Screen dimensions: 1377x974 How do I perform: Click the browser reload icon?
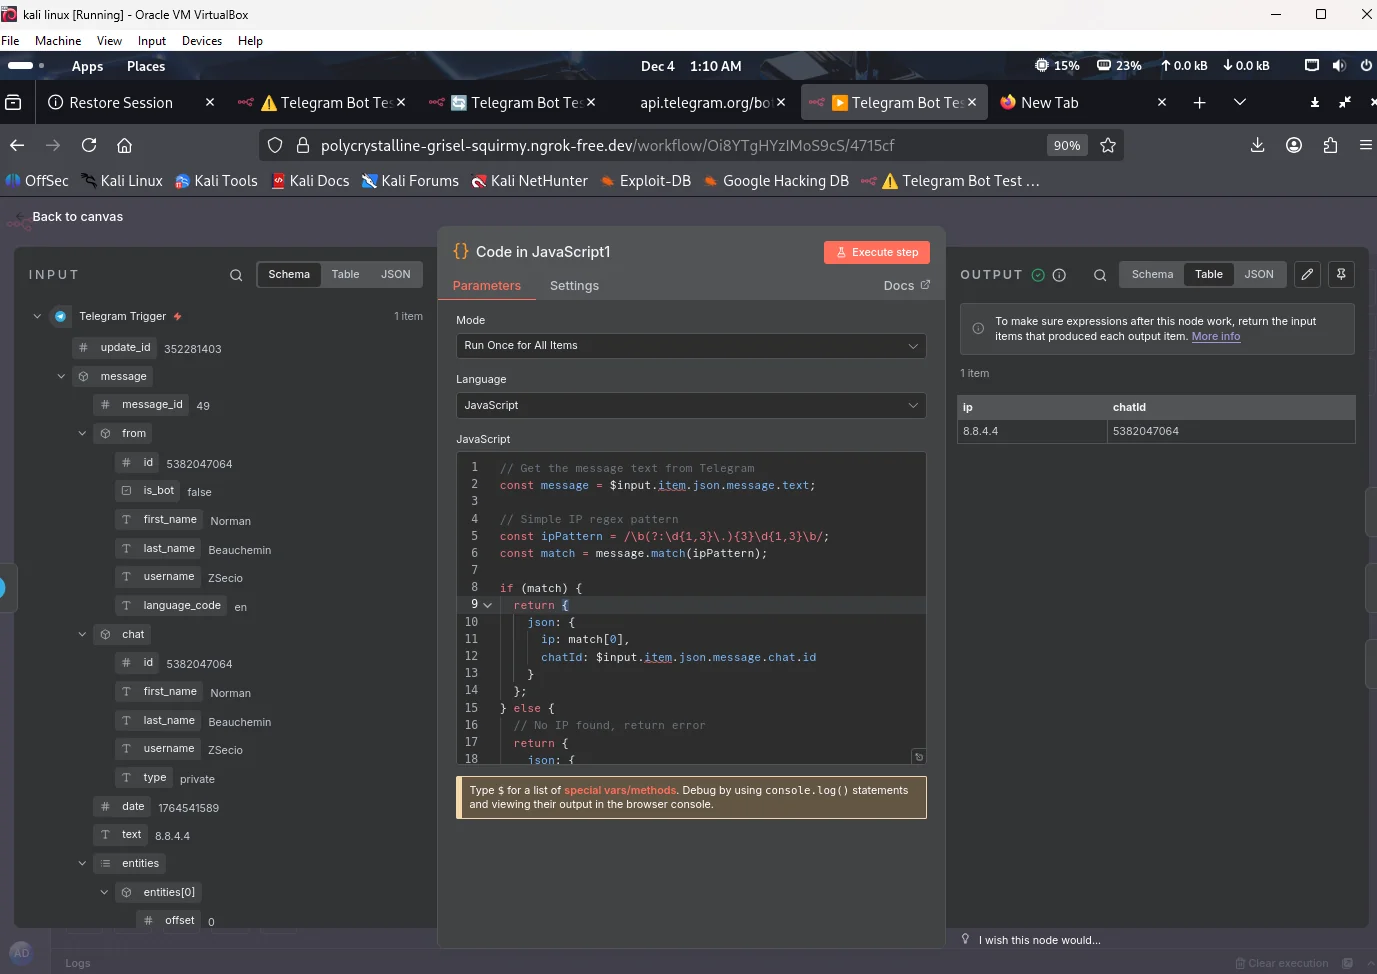click(89, 145)
